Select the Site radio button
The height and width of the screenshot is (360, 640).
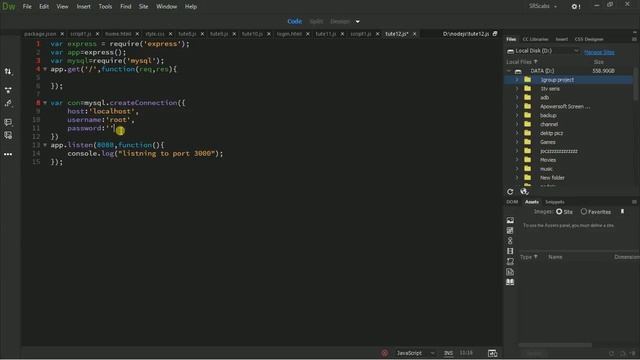559,211
